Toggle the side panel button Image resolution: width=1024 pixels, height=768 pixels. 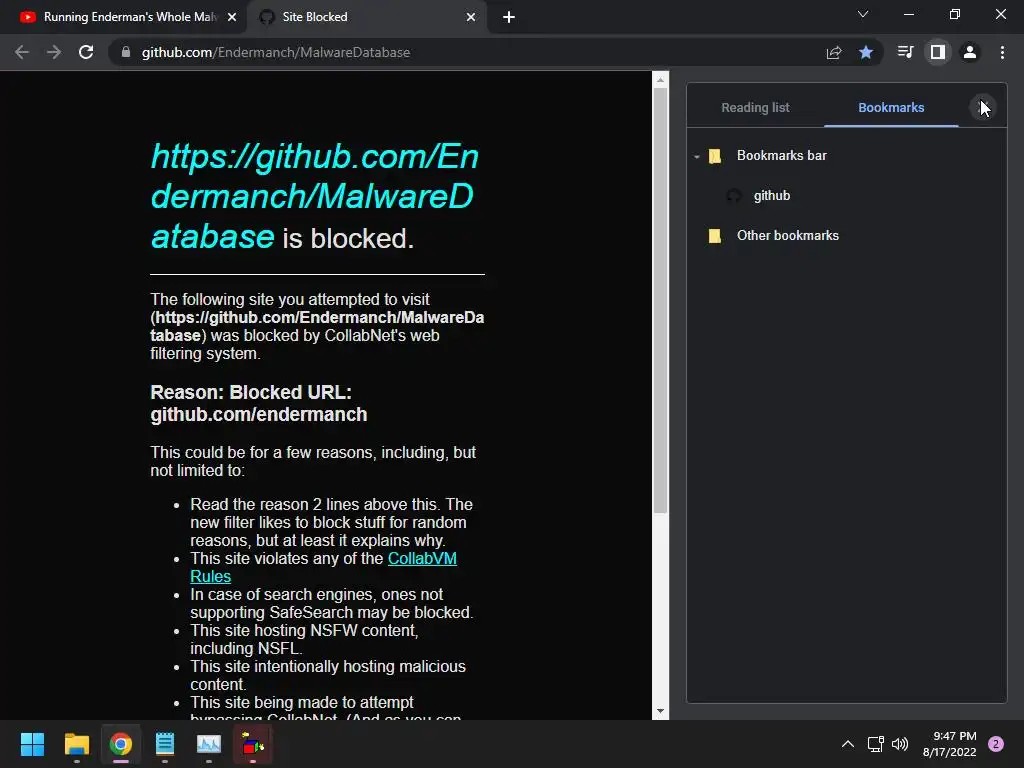(x=938, y=52)
